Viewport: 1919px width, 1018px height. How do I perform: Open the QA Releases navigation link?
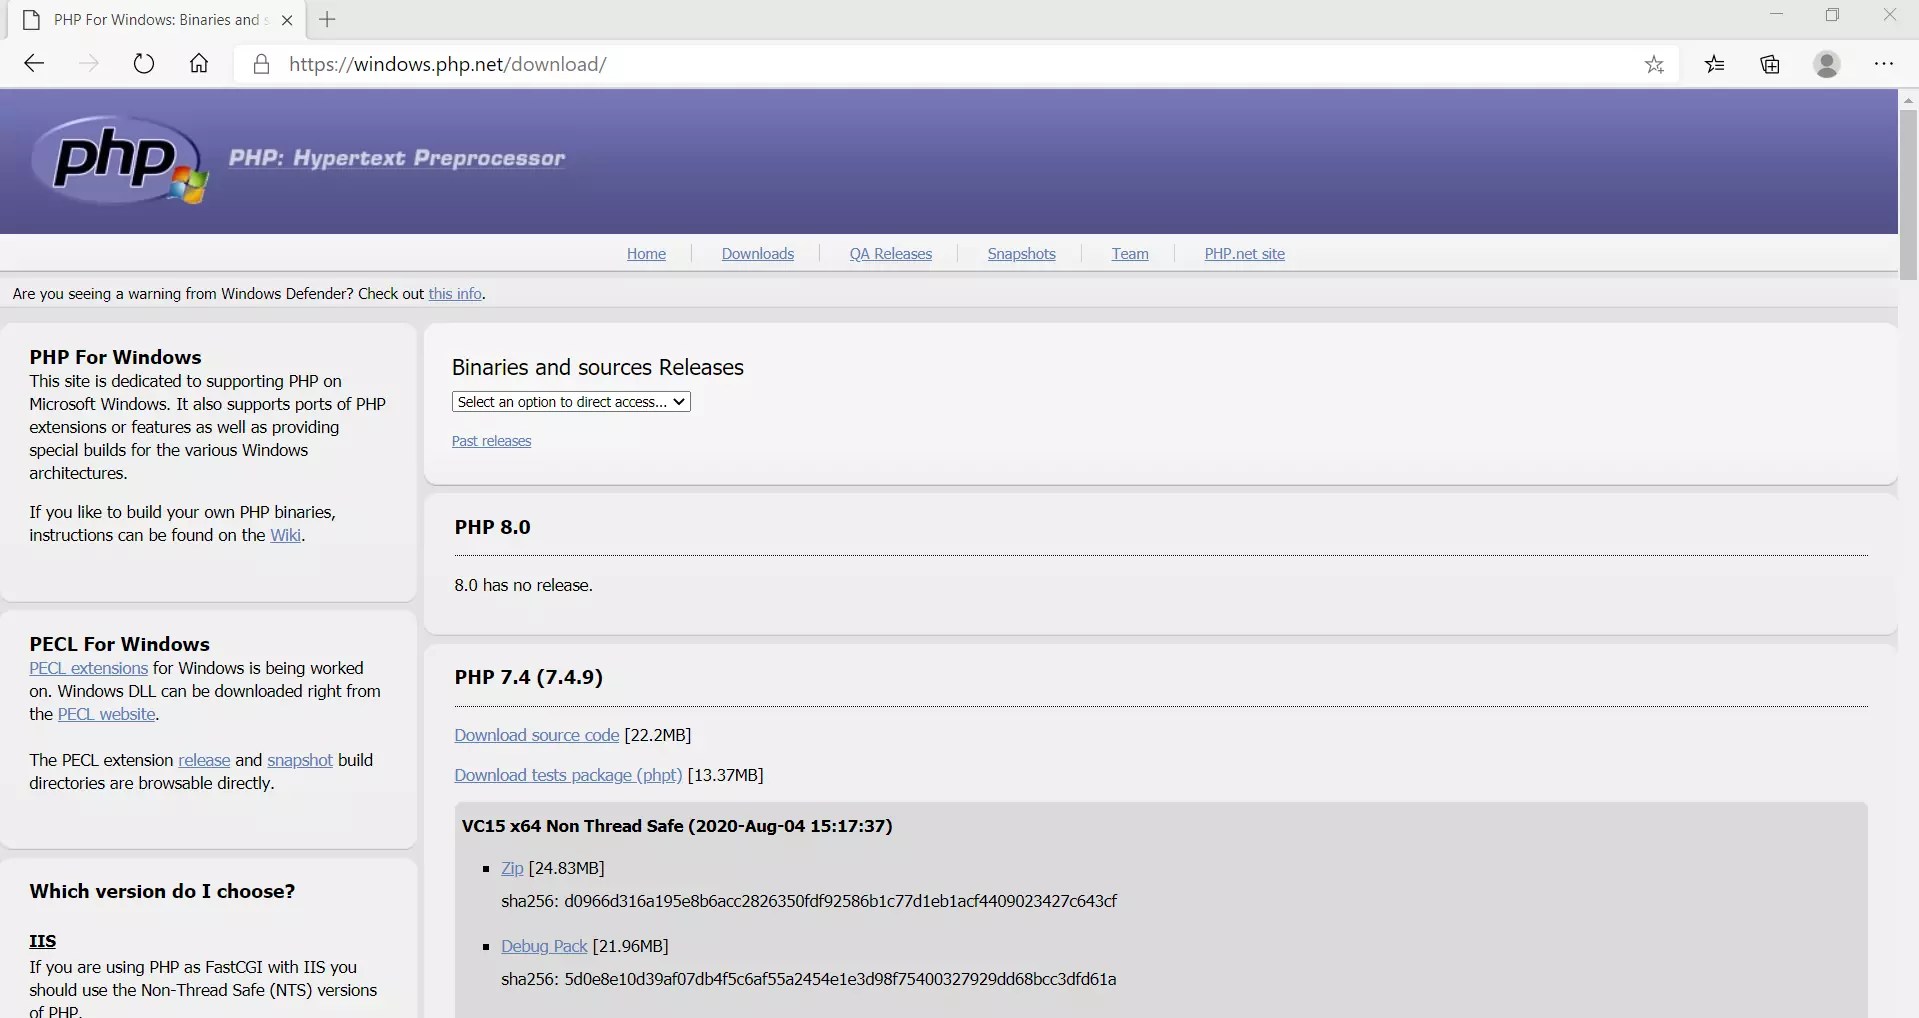[891, 254]
